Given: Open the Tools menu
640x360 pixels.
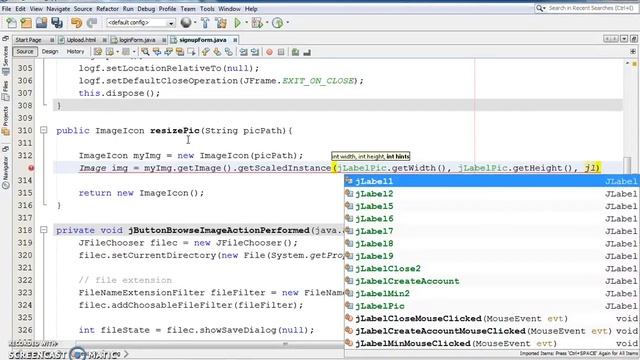Looking at the screenshot, I should [x=207, y=9].
